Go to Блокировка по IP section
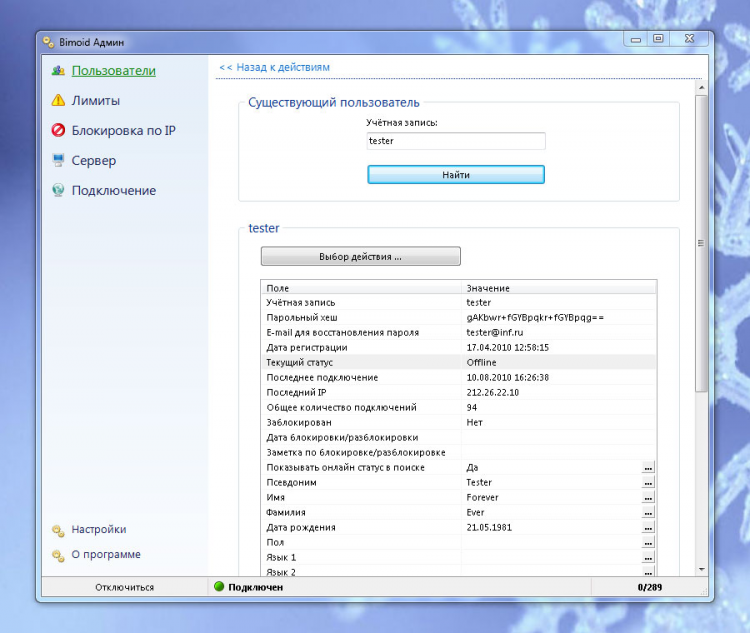This screenshot has height=633, width=750. click(123, 131)
